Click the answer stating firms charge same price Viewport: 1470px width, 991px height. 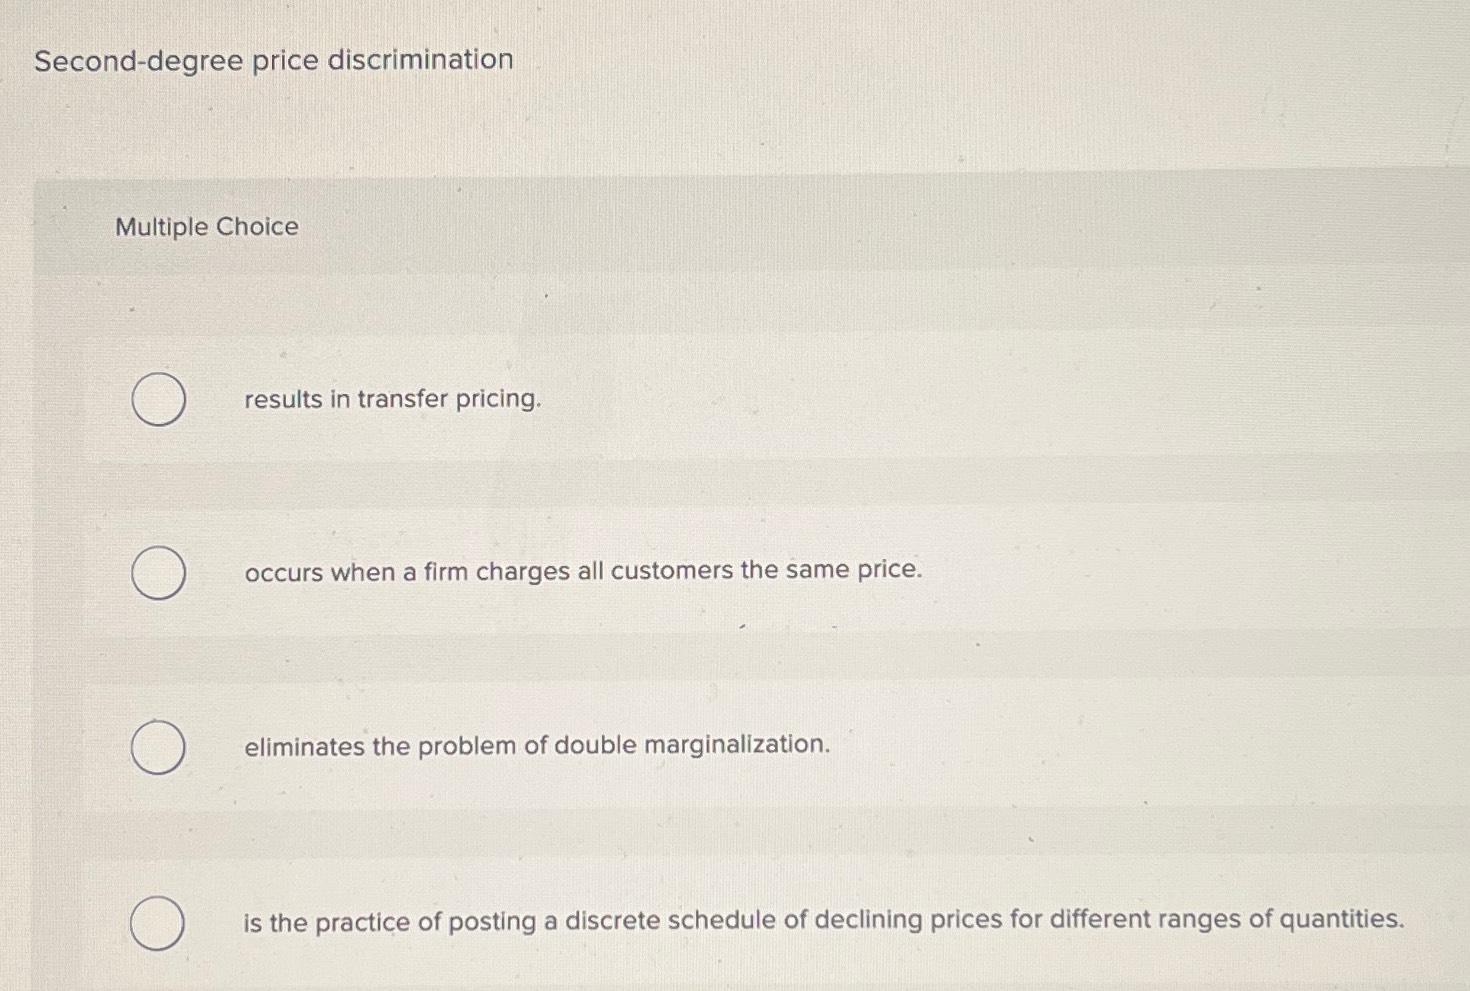(x=582, y=571)
